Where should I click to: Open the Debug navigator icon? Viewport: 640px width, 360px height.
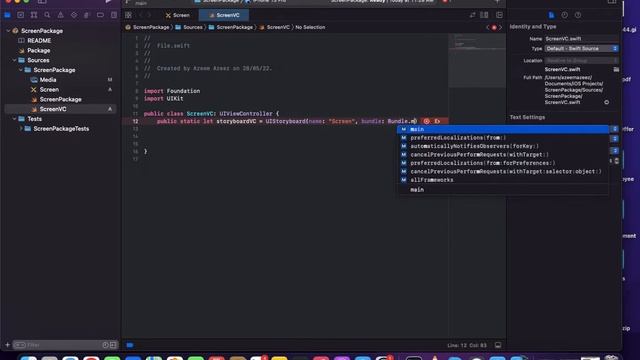(x=87, y=15)
